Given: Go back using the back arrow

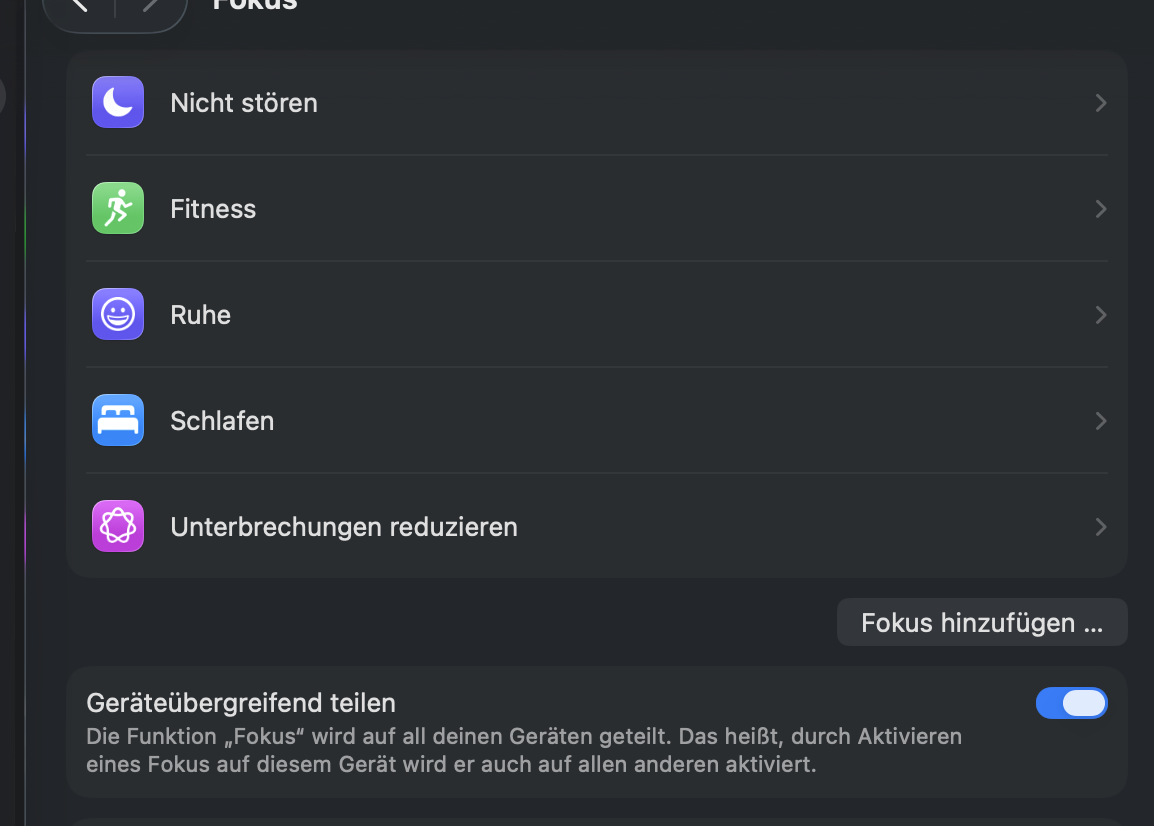Looking at the screenshot, I should pos(80,5).
